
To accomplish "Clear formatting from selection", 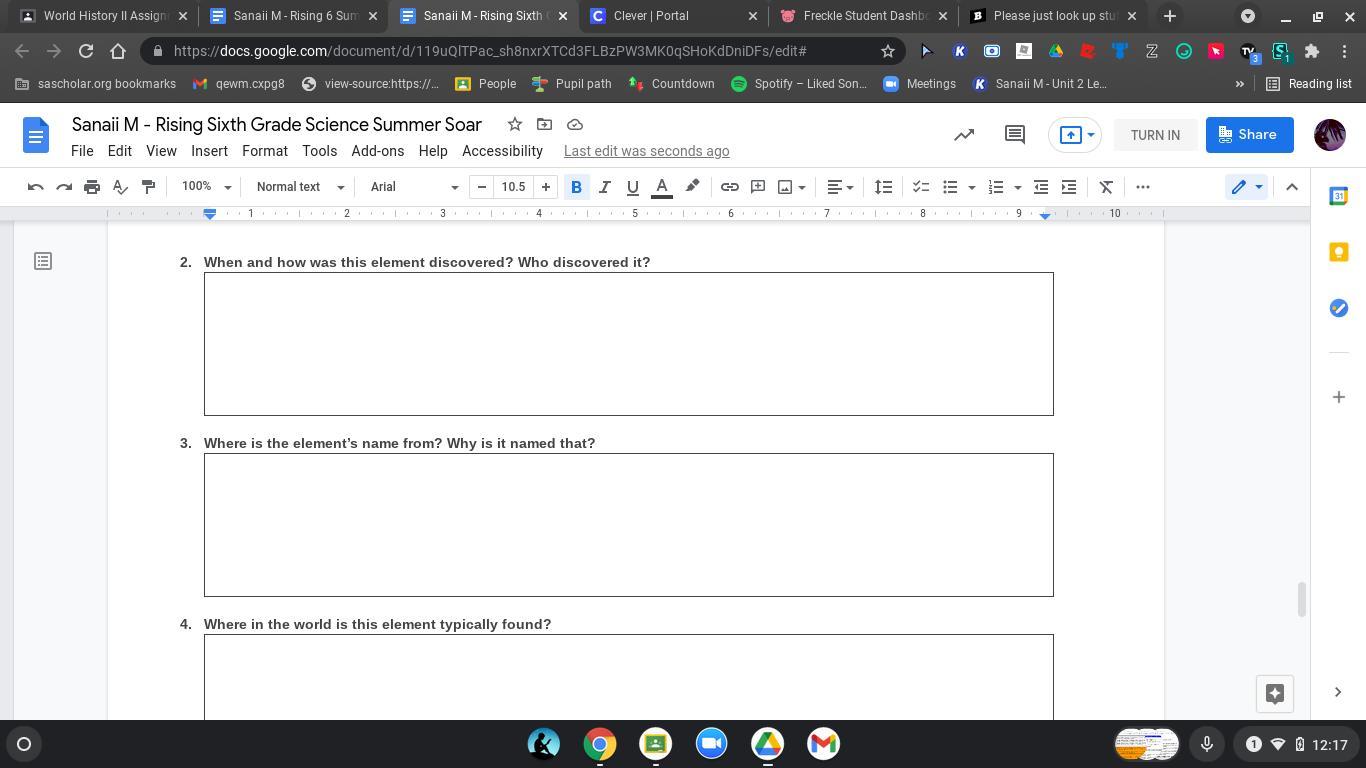I will point(1106,187).
